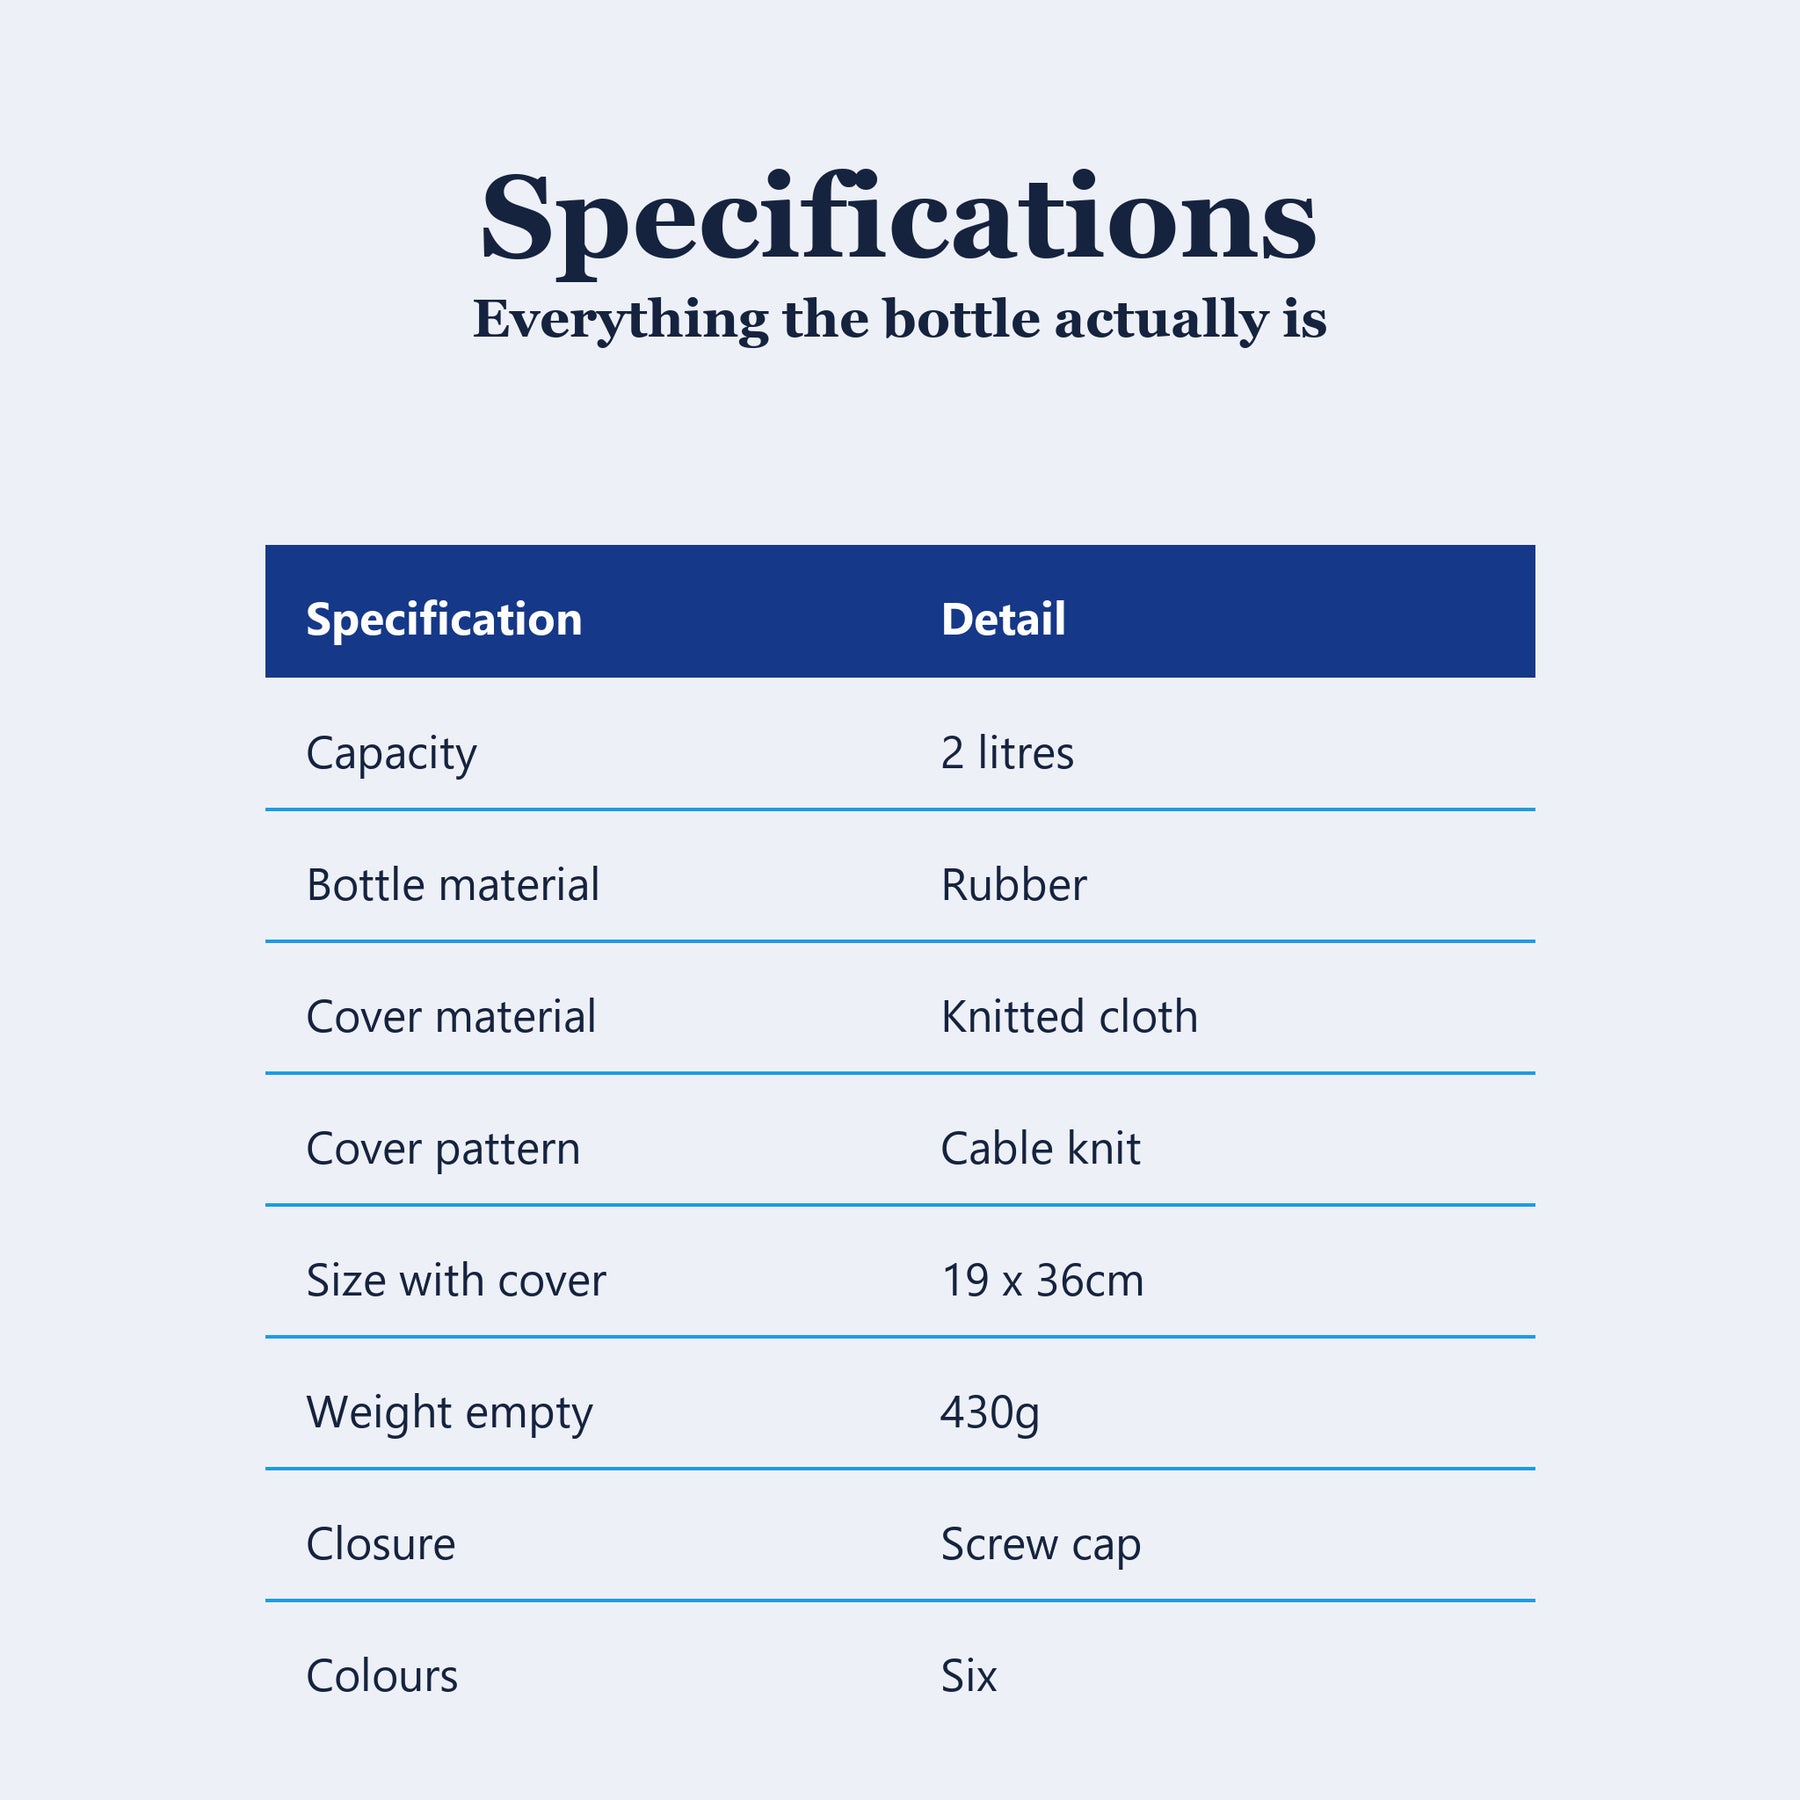1800x1800 pixels.
Task: Click the Specification column header
Action: pyautogui.click(x=444, y=619)
